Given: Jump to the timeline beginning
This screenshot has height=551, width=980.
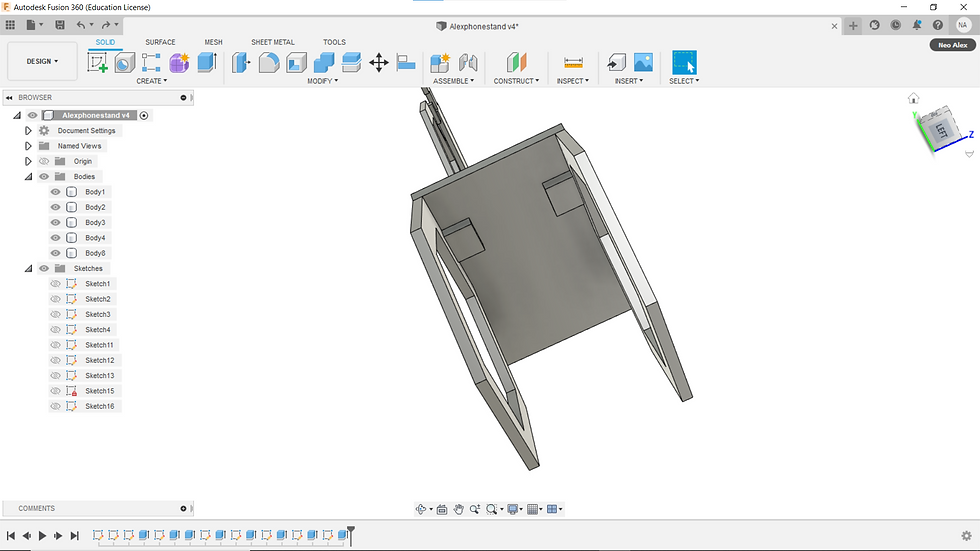Looking at the screenshot, I should (11, 535).
